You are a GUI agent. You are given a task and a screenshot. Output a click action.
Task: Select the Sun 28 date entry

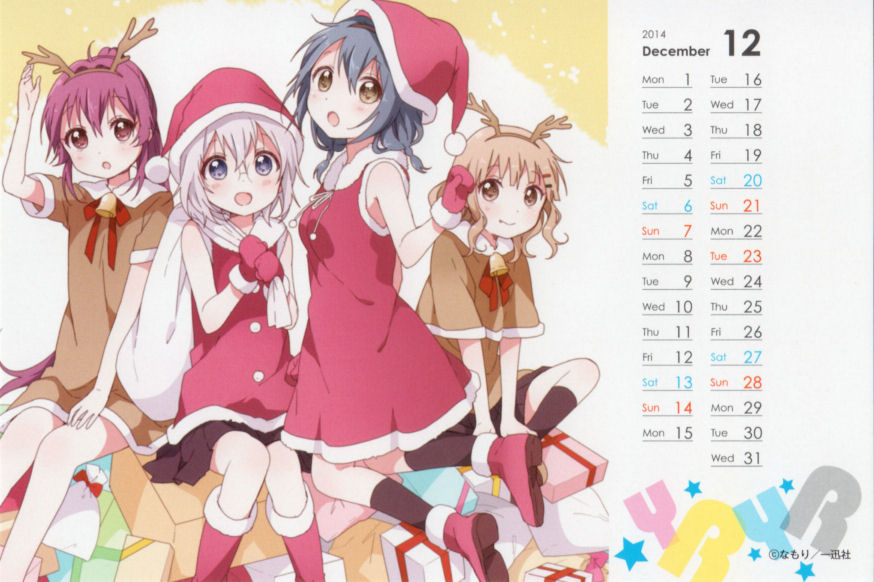pos(736,382)
